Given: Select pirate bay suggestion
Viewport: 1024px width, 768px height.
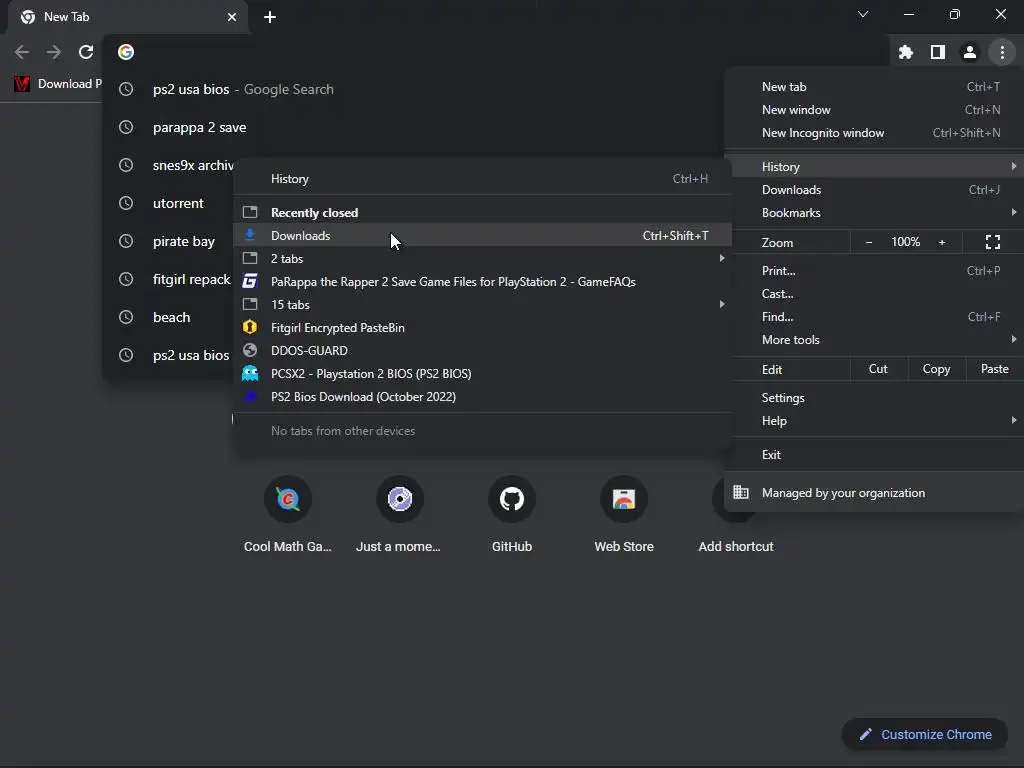Looking at the screenshot, I should (x=169, y=241).
